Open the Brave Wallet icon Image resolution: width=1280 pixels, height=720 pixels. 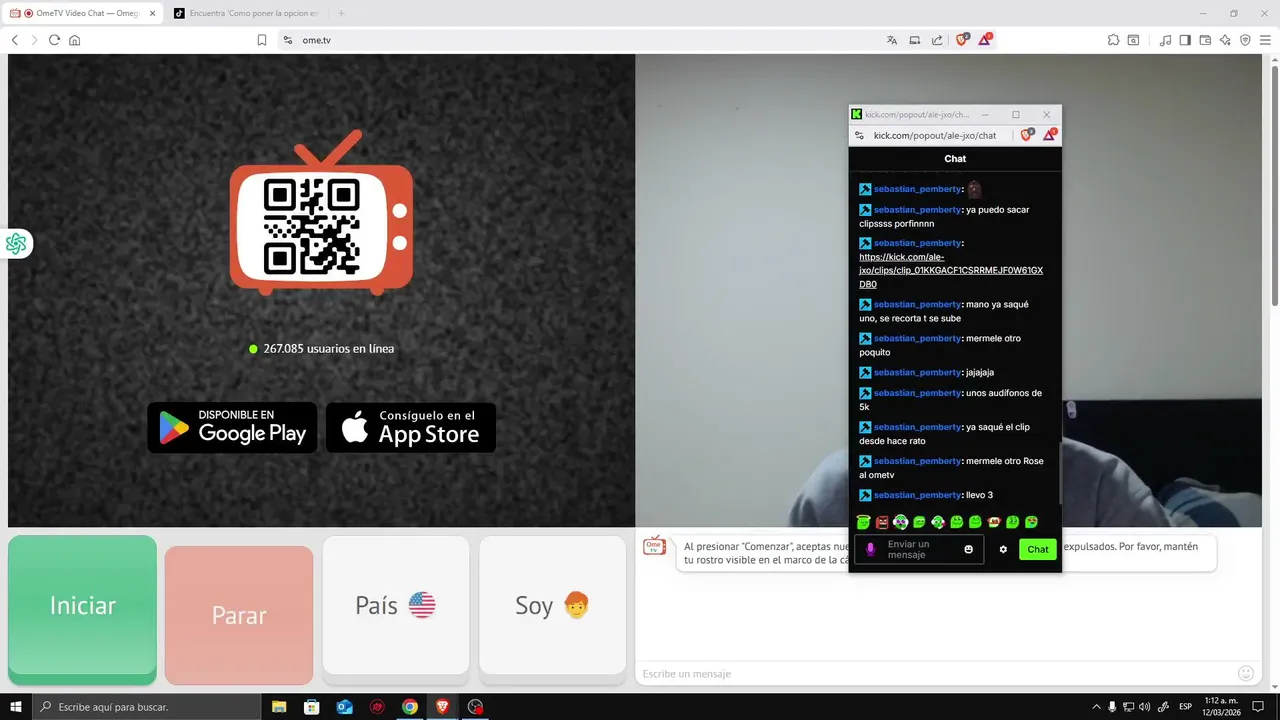click(x=1205, y=40)
